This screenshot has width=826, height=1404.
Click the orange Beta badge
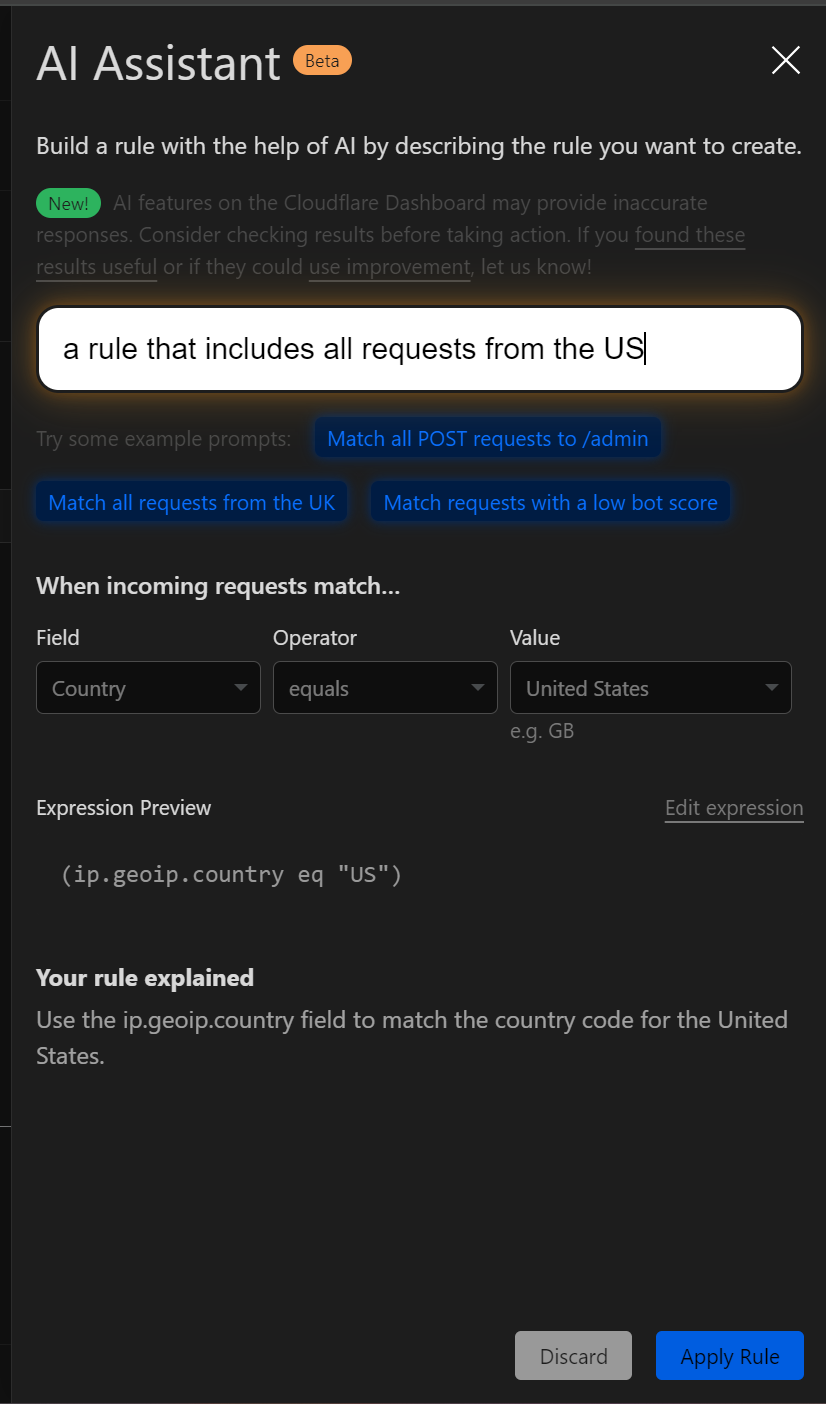pos(322,61)
